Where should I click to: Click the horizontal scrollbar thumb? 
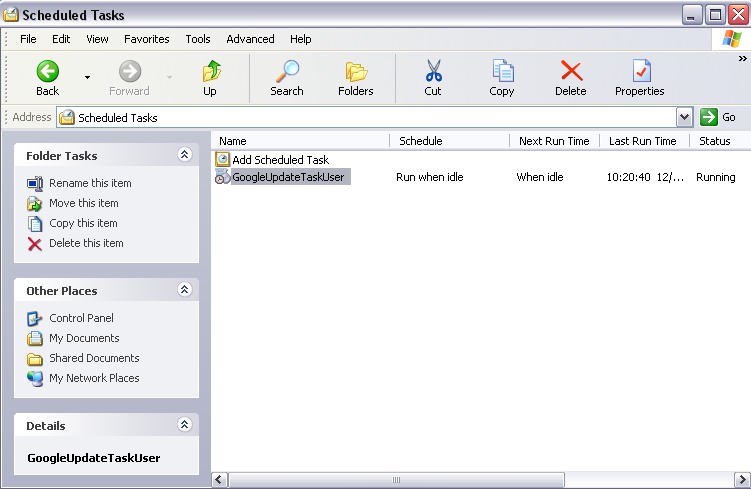pos(397,479)
